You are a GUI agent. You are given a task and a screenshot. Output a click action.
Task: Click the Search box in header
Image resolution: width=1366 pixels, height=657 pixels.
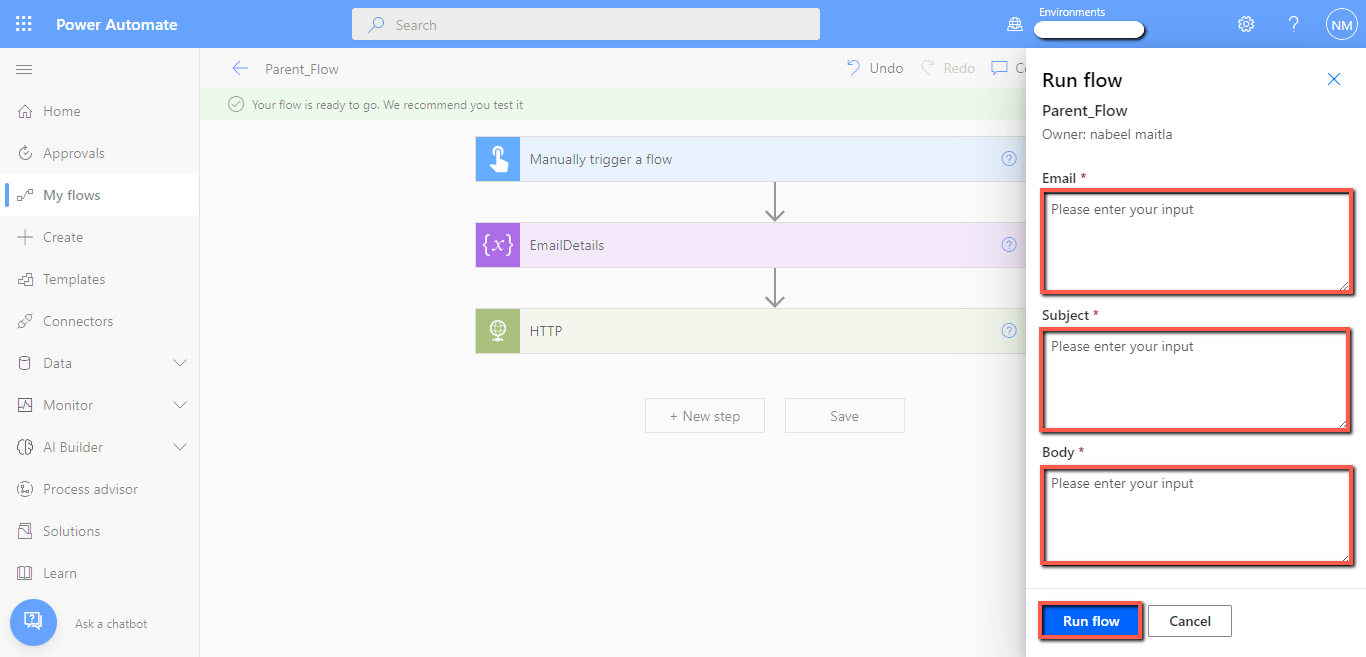586,24
